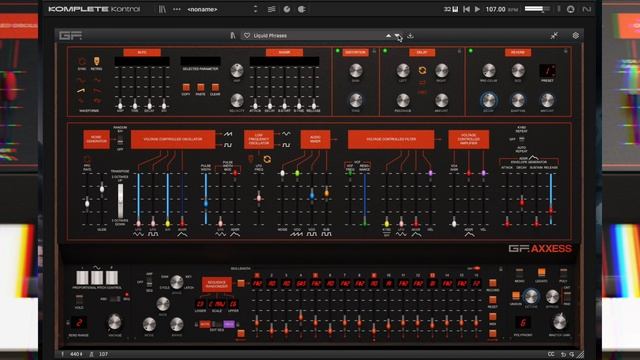Select the Delay section header
This screenshot has width=640, height=360.
click(422, 52)
